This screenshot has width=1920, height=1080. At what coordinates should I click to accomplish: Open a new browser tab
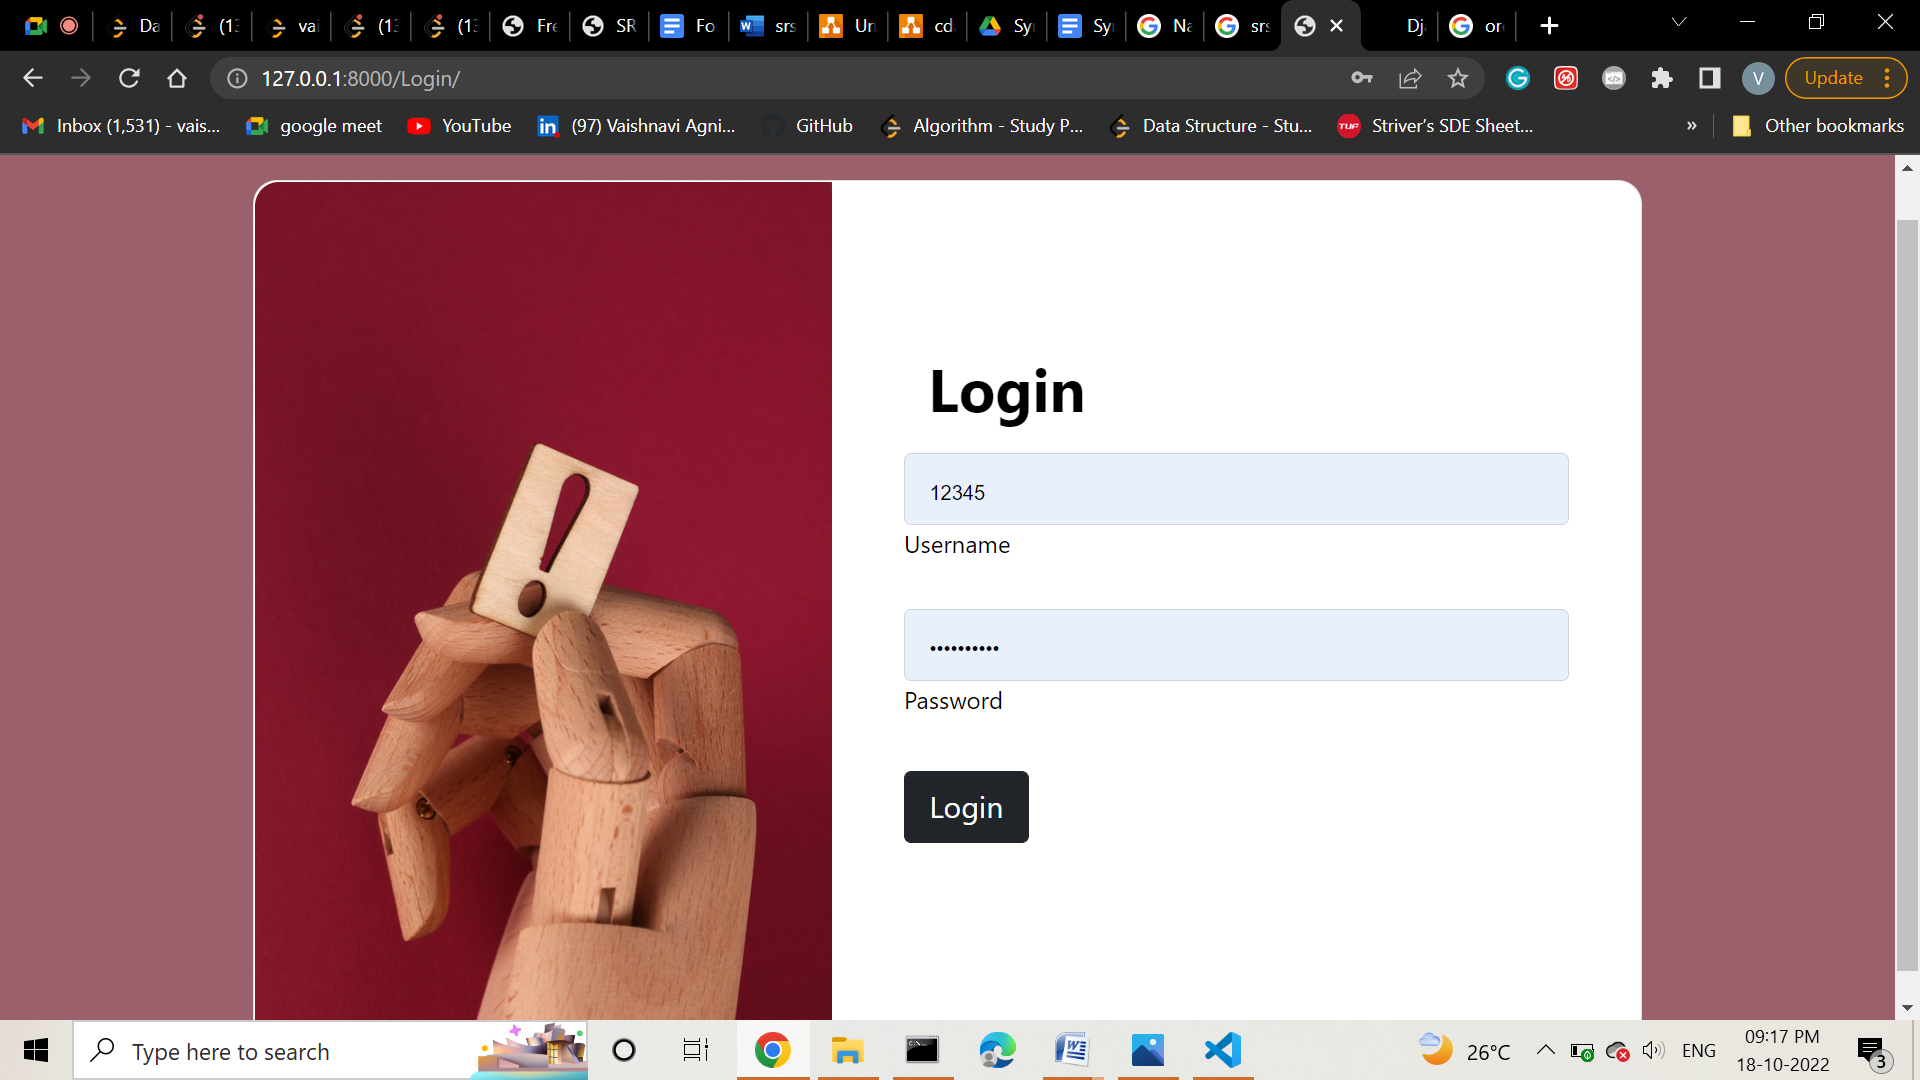[1549, 26]
